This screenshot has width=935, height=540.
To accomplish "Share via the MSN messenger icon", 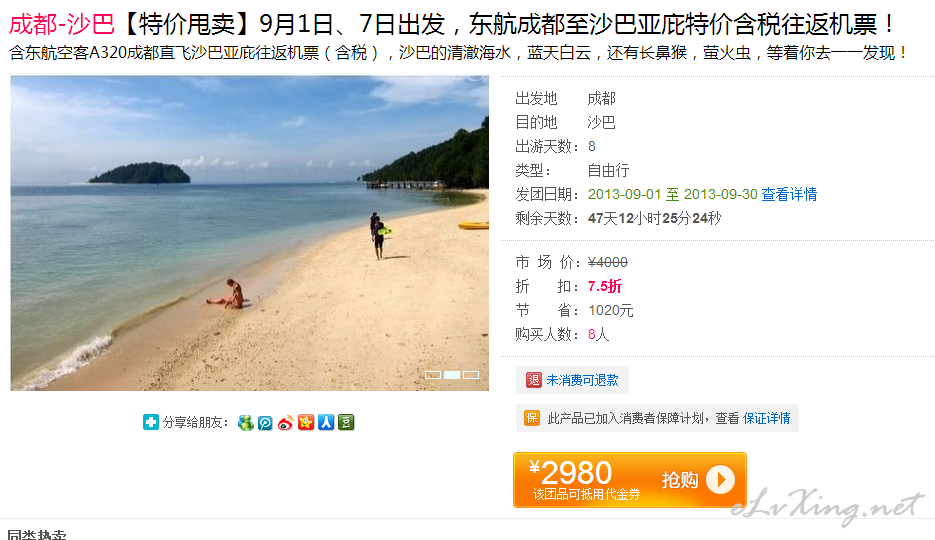I will coord(246,423).
